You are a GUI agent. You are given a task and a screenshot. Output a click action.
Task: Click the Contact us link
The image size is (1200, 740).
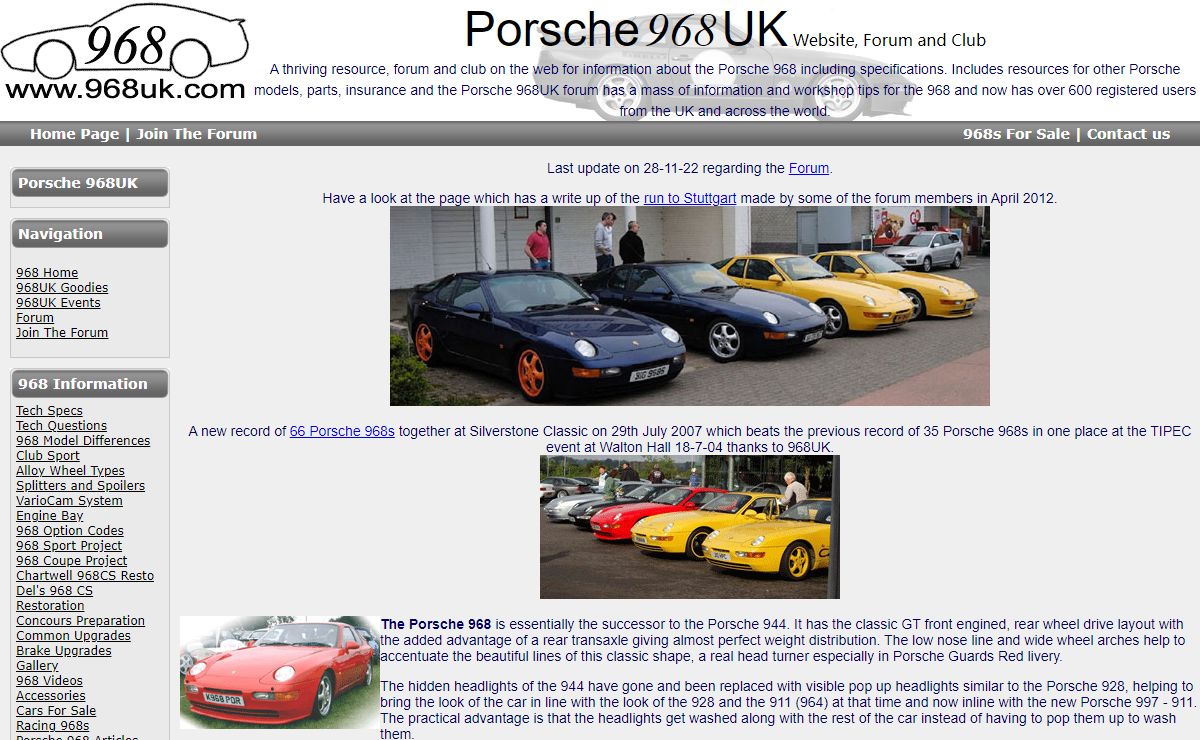click(1128, 134)
